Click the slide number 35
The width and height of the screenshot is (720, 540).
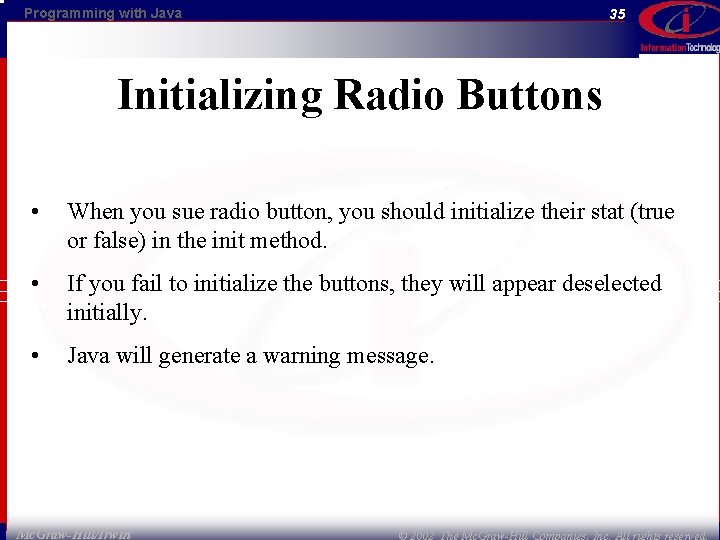(618, 14)
